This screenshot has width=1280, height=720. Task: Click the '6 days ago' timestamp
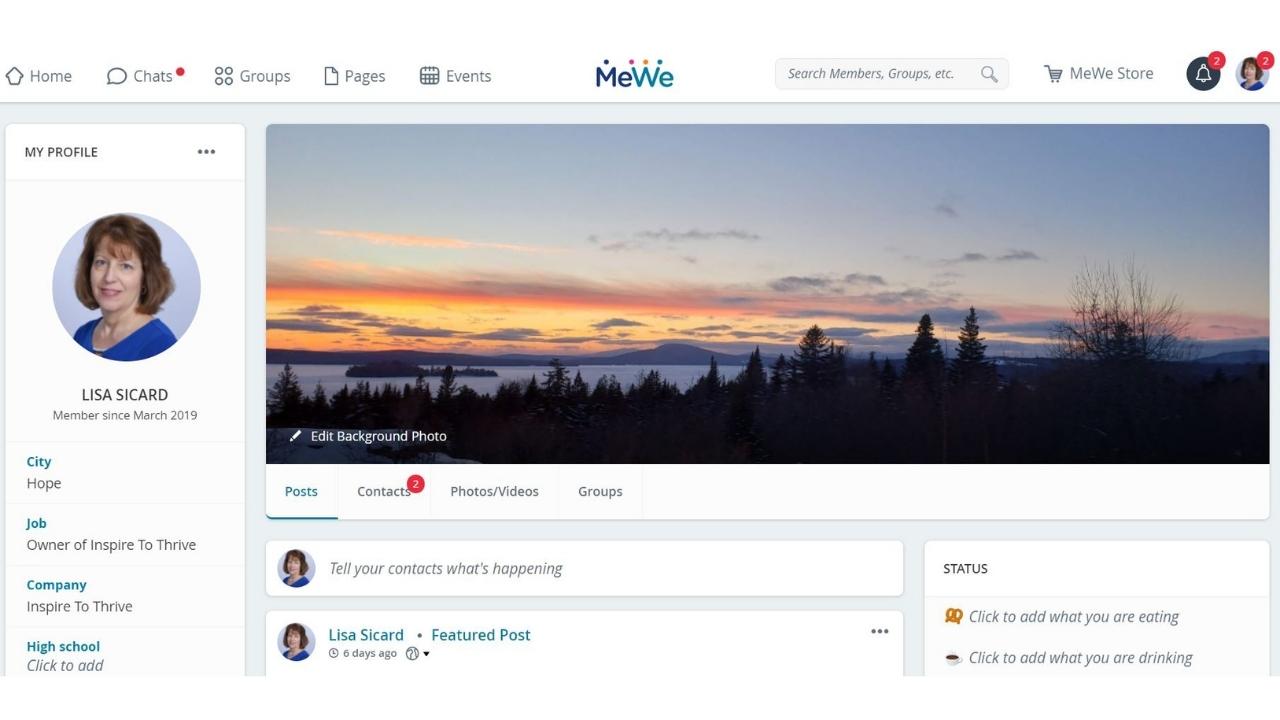[370, 654]
